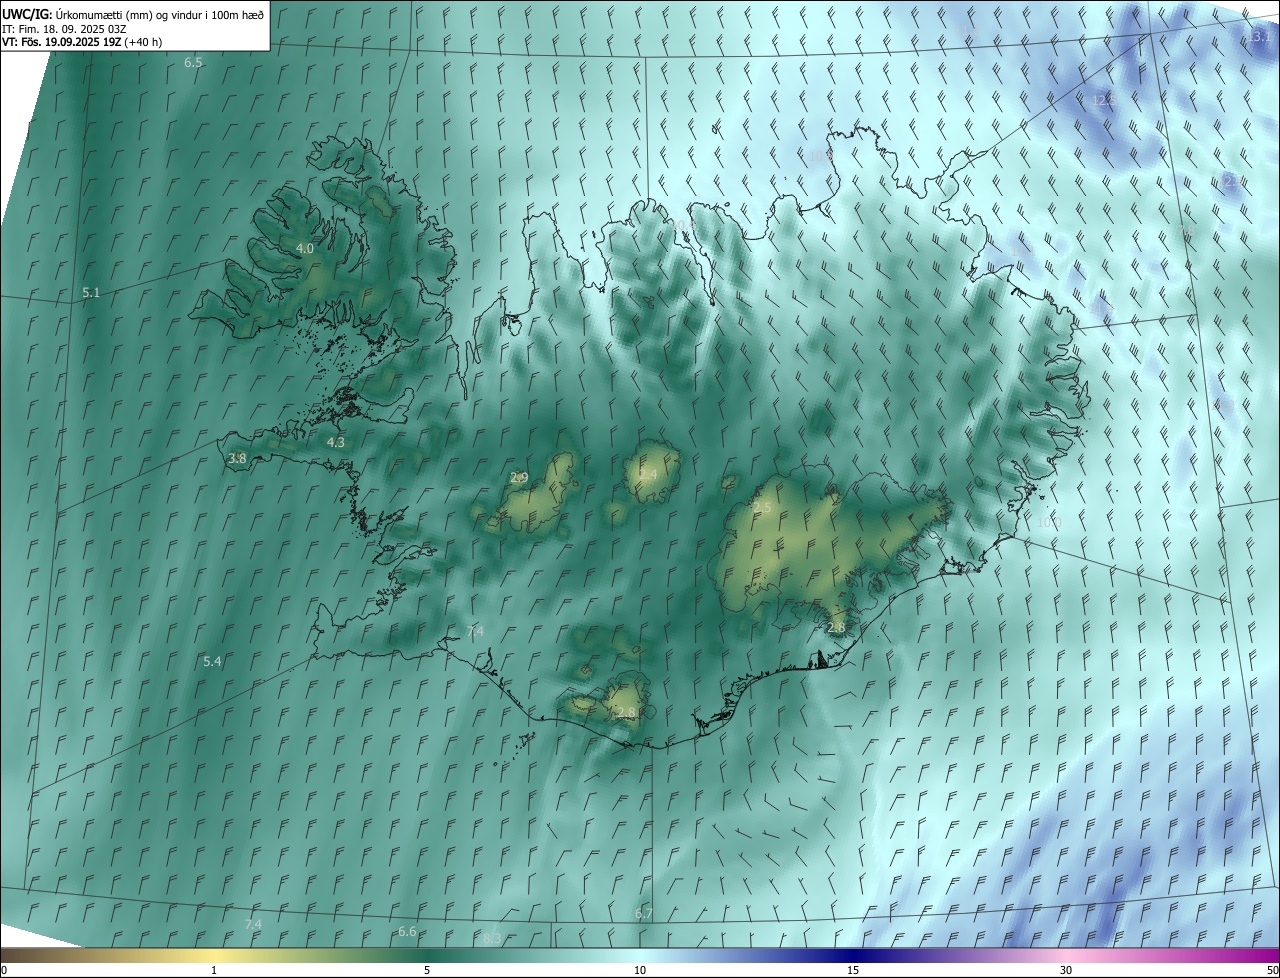Click the '6.6' value label on the map

407,931
